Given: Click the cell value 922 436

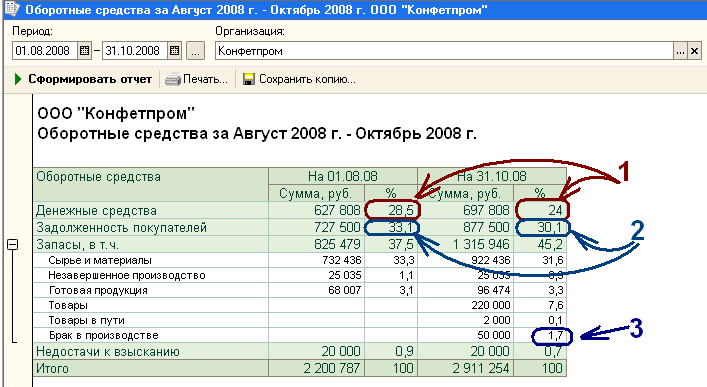Looking at the screenshot, I should point(491,260).
